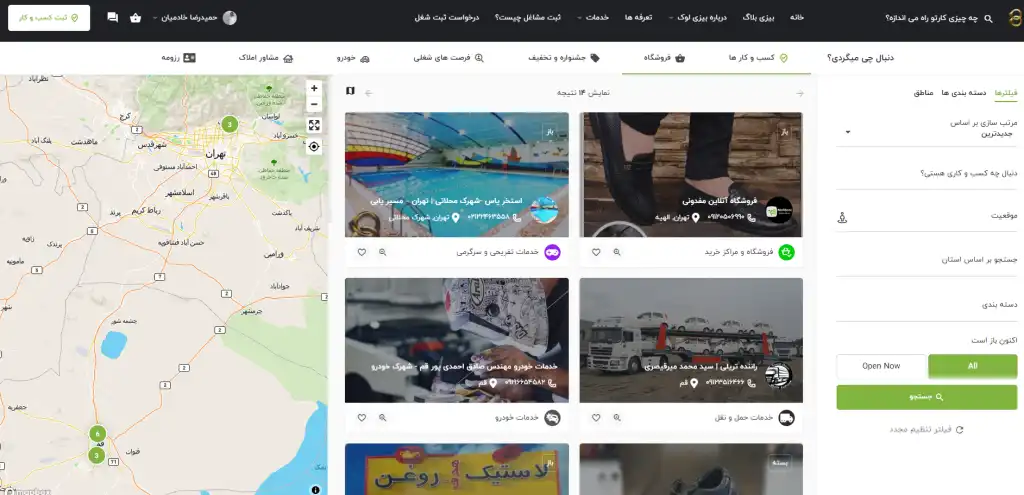Select the کسب و کار ها tab

(x=758, y=58)
